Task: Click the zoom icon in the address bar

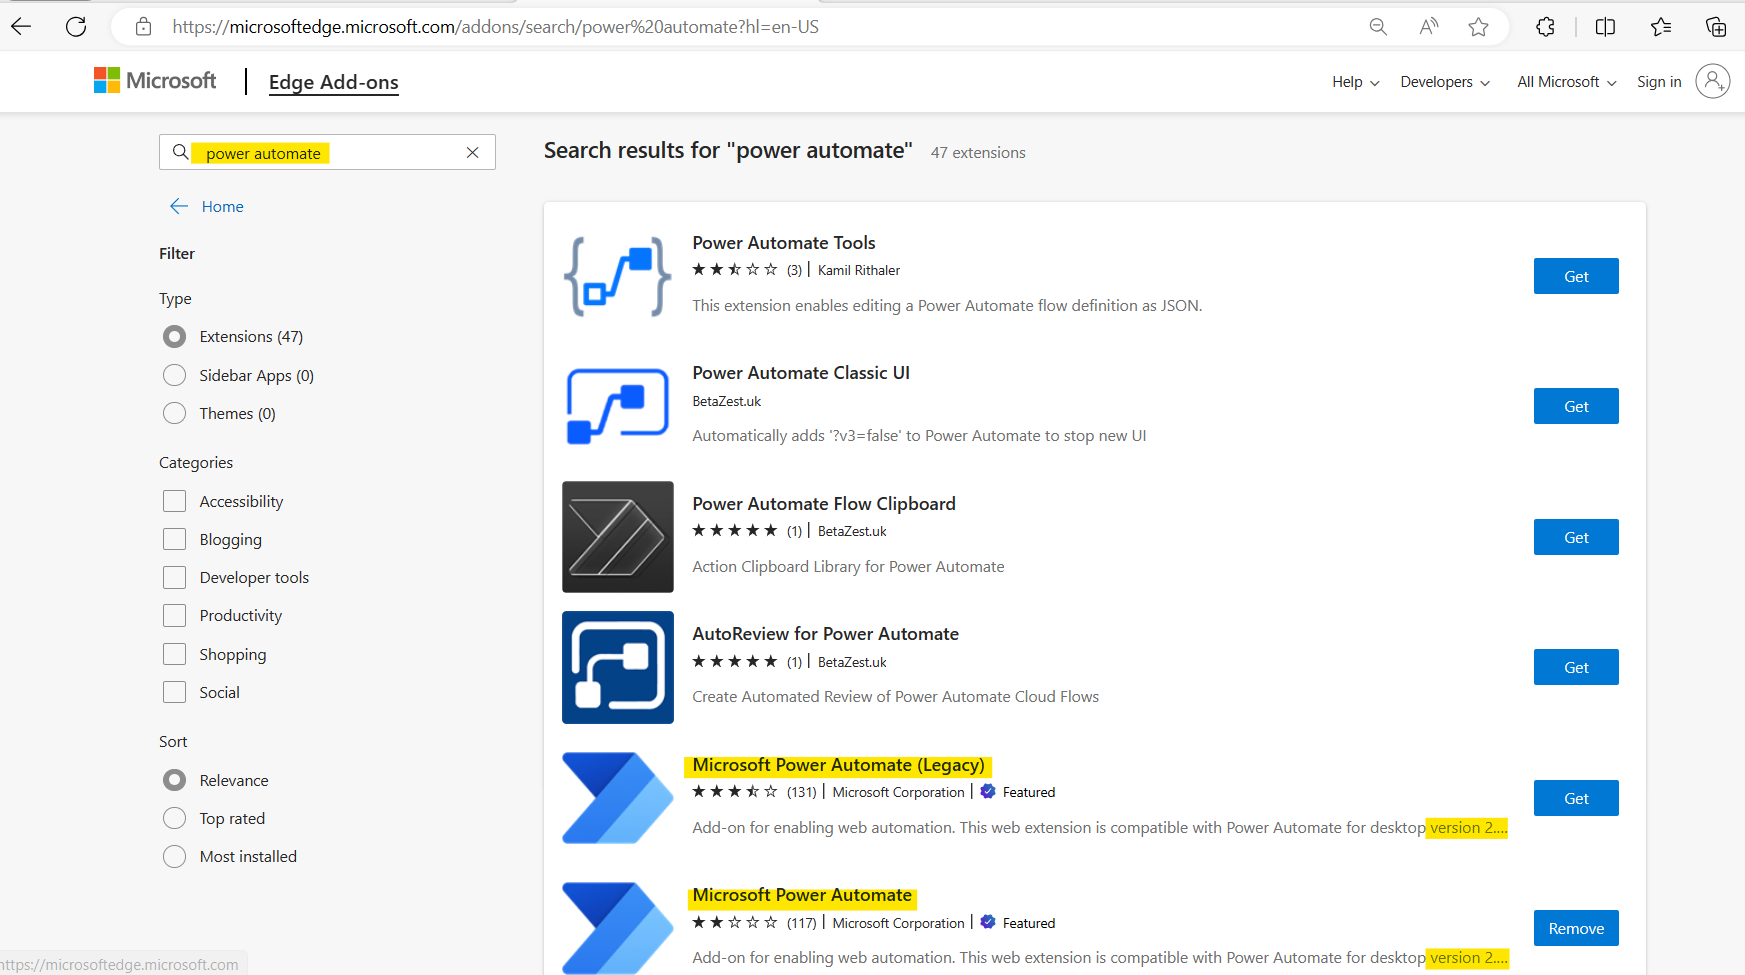Action: [x=1378, y=27]
